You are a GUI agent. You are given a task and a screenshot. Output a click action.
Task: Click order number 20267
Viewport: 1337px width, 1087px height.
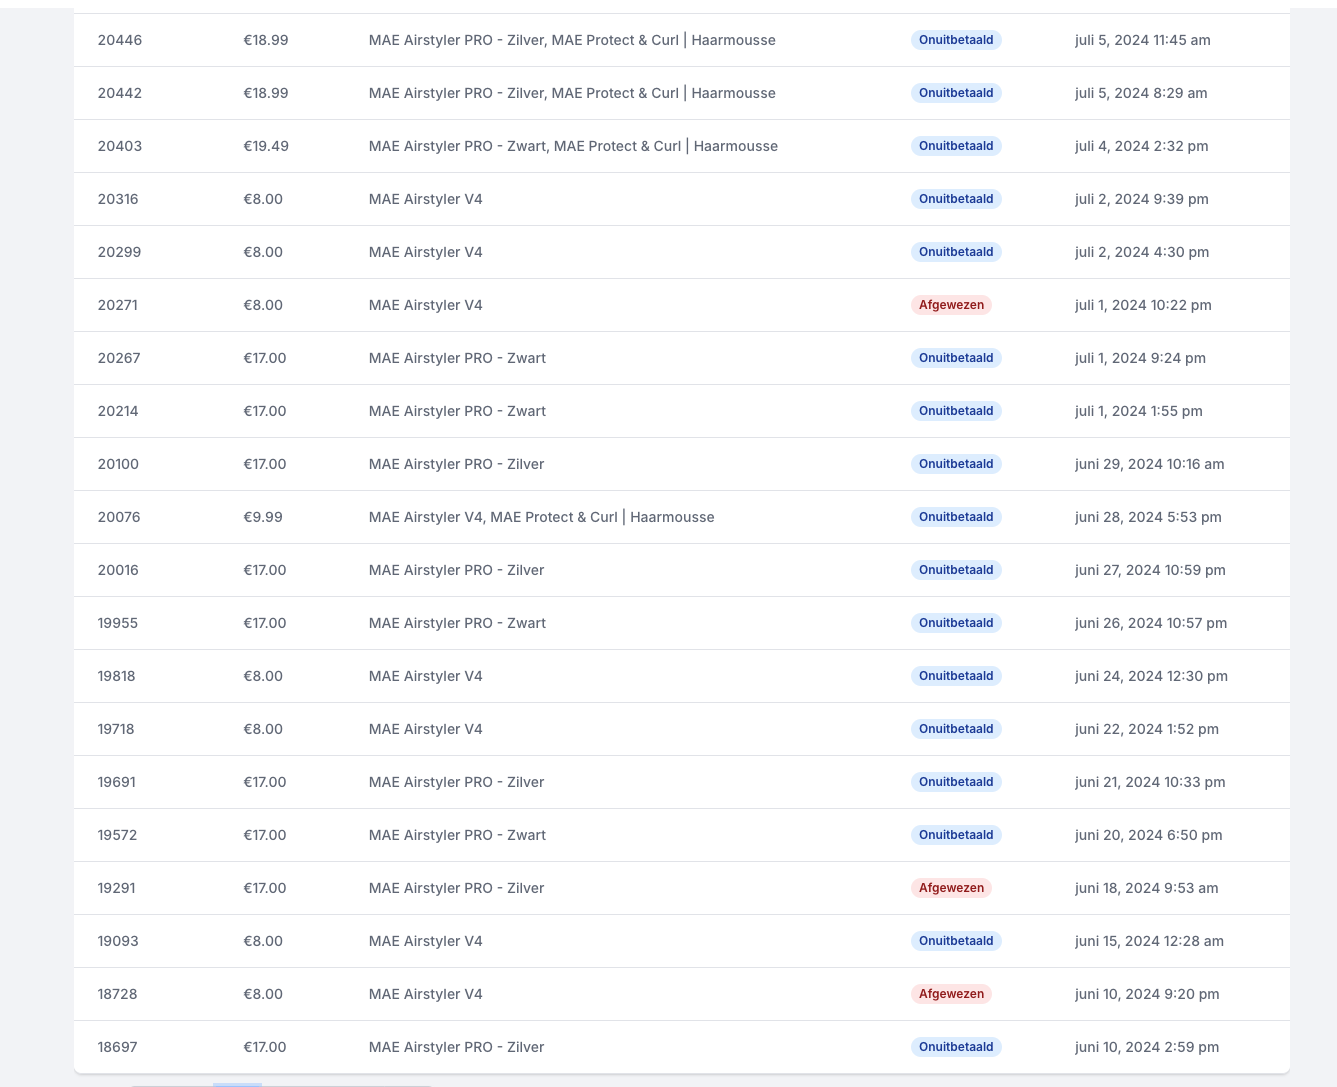[x=119, y=358]
